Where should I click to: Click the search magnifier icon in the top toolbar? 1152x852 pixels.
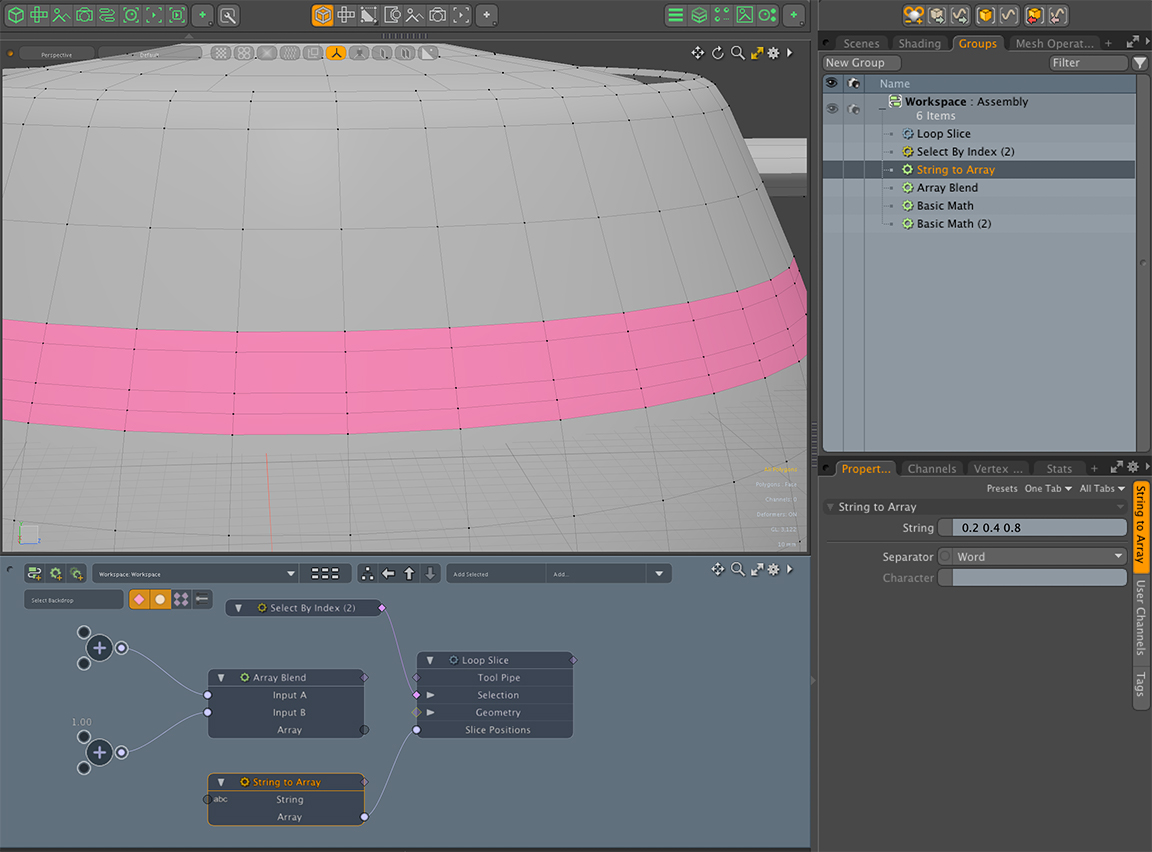(x=228, y=15)
